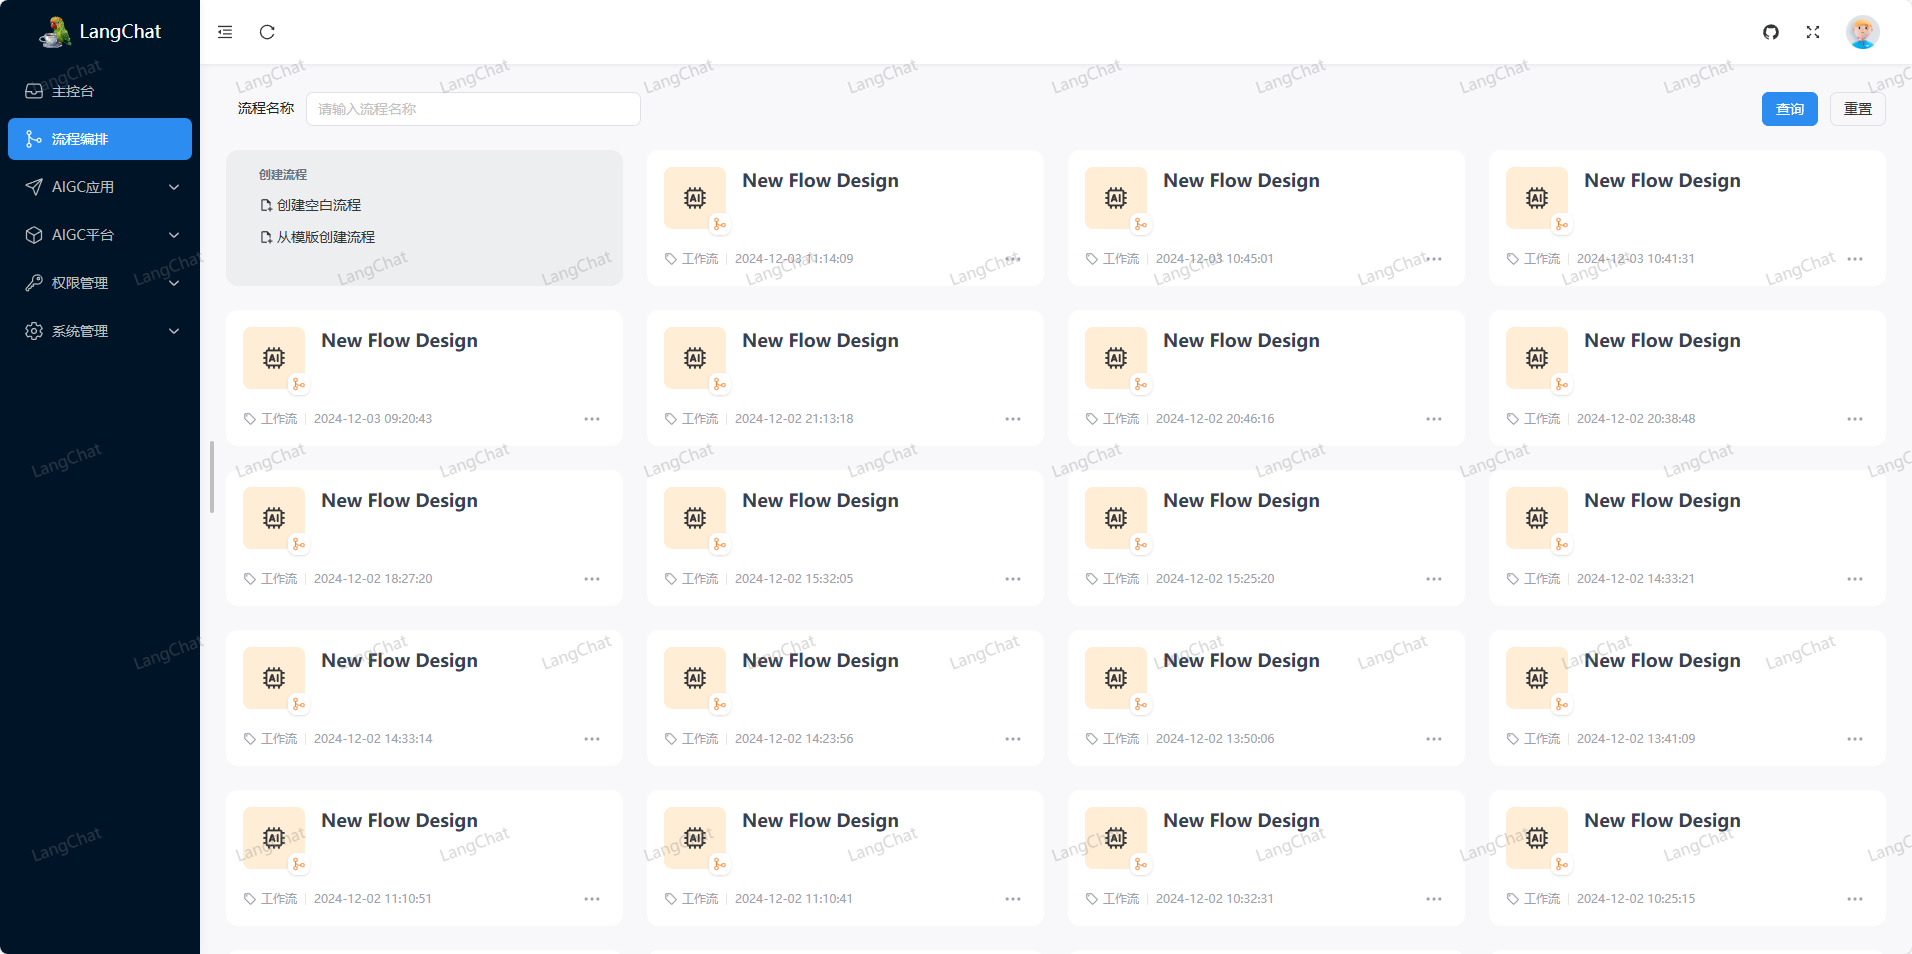Image resolution: width=1912 pixels, height=954 pixels.
Task: Open the GitHub icon link
Action: tap(1771, 32)
